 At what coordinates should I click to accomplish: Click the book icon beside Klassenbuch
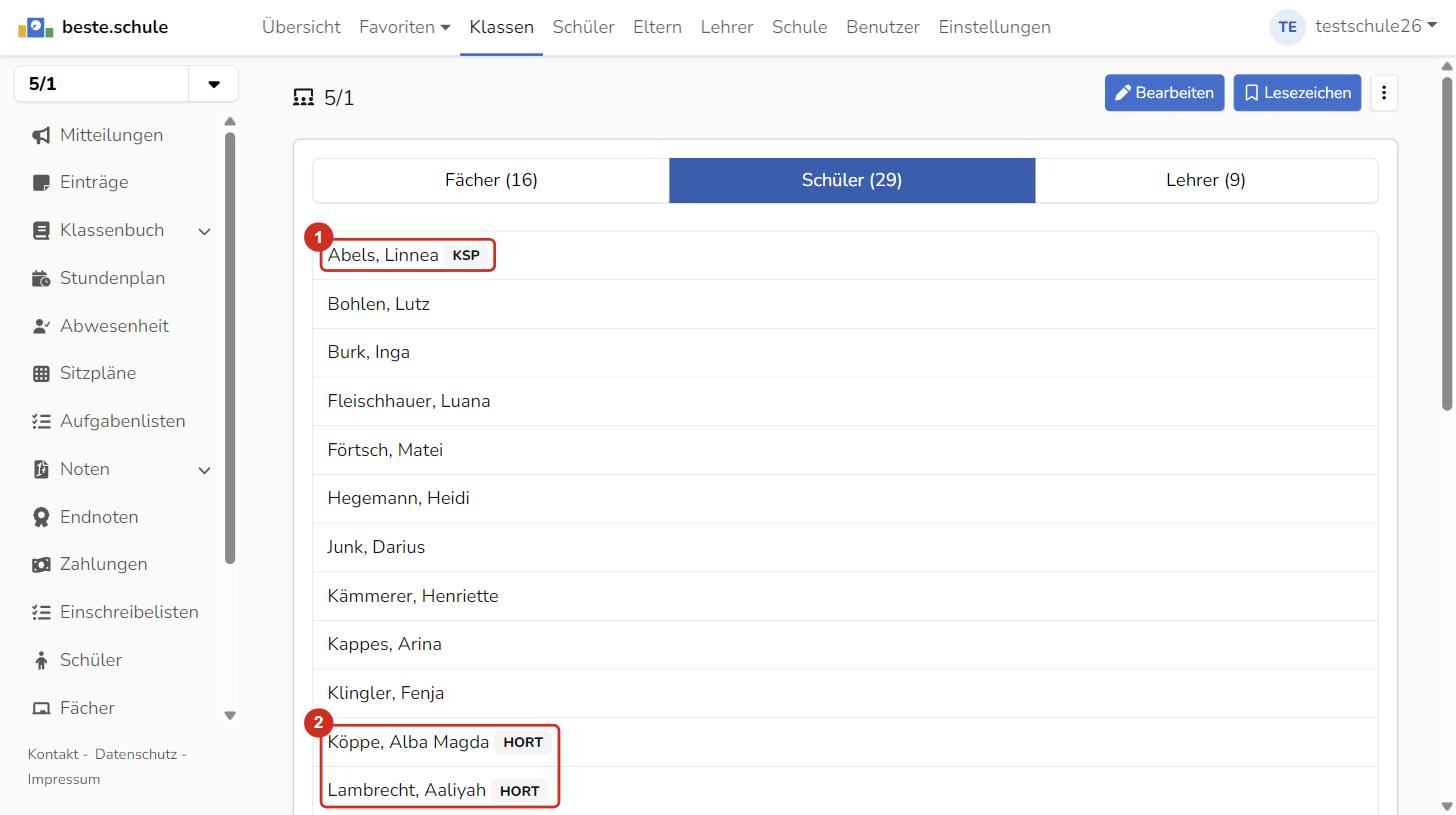[41, 230]
